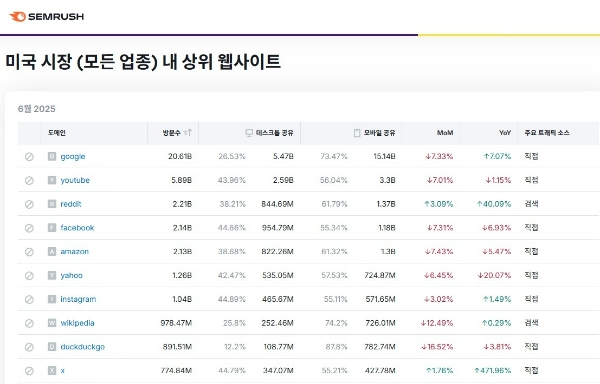Click yahoo YoY value 20.07%
This screenshot has height=384, width=600.
[x=494, y=275]
